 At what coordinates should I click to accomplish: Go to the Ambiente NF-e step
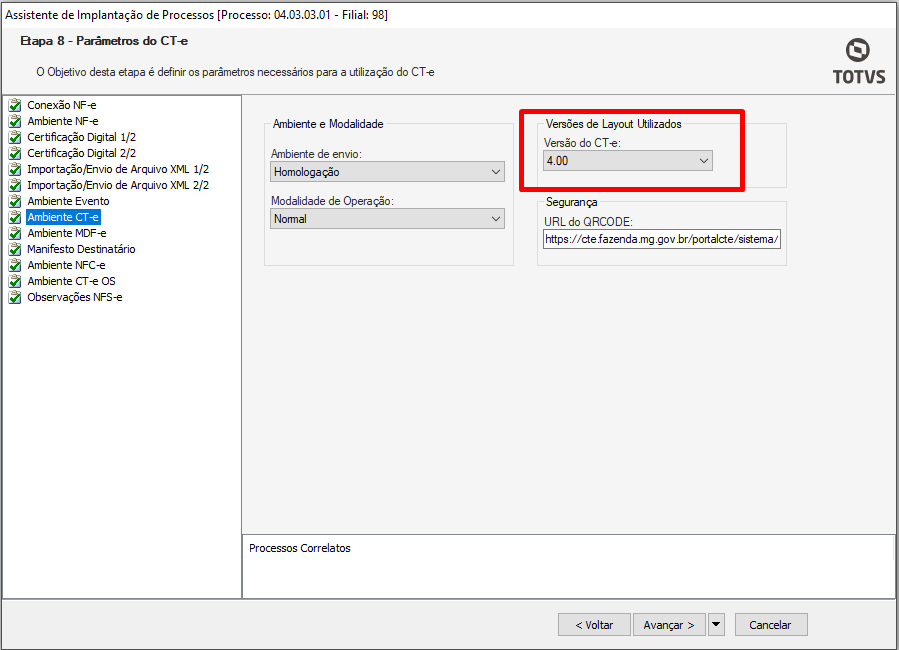(x=62, y=121)
